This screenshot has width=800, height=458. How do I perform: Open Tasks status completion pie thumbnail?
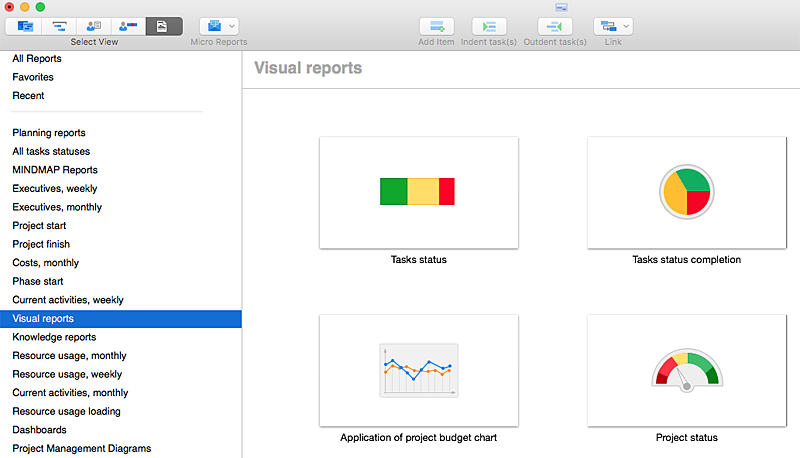(x=687, y=193)
